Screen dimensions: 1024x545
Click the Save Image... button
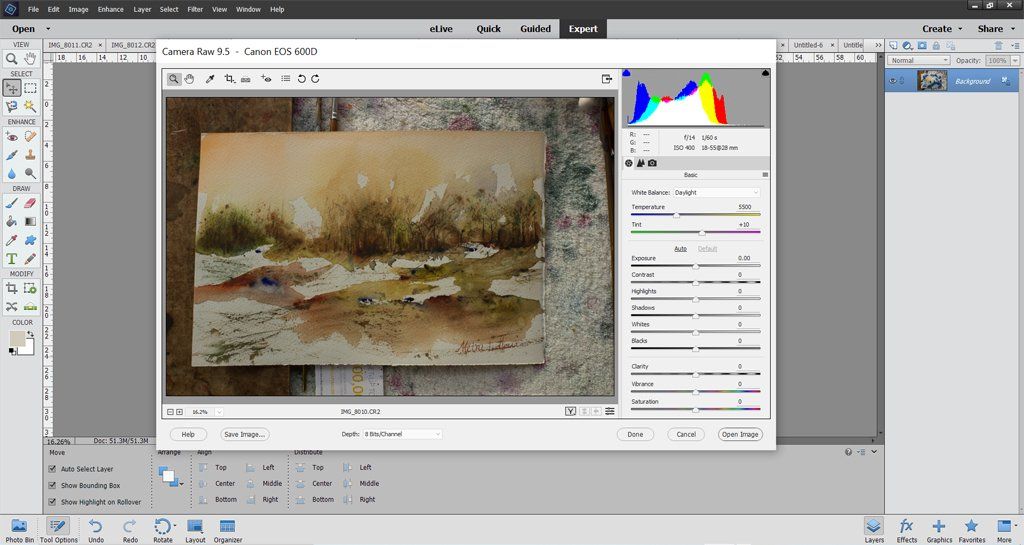click(244, 434)
